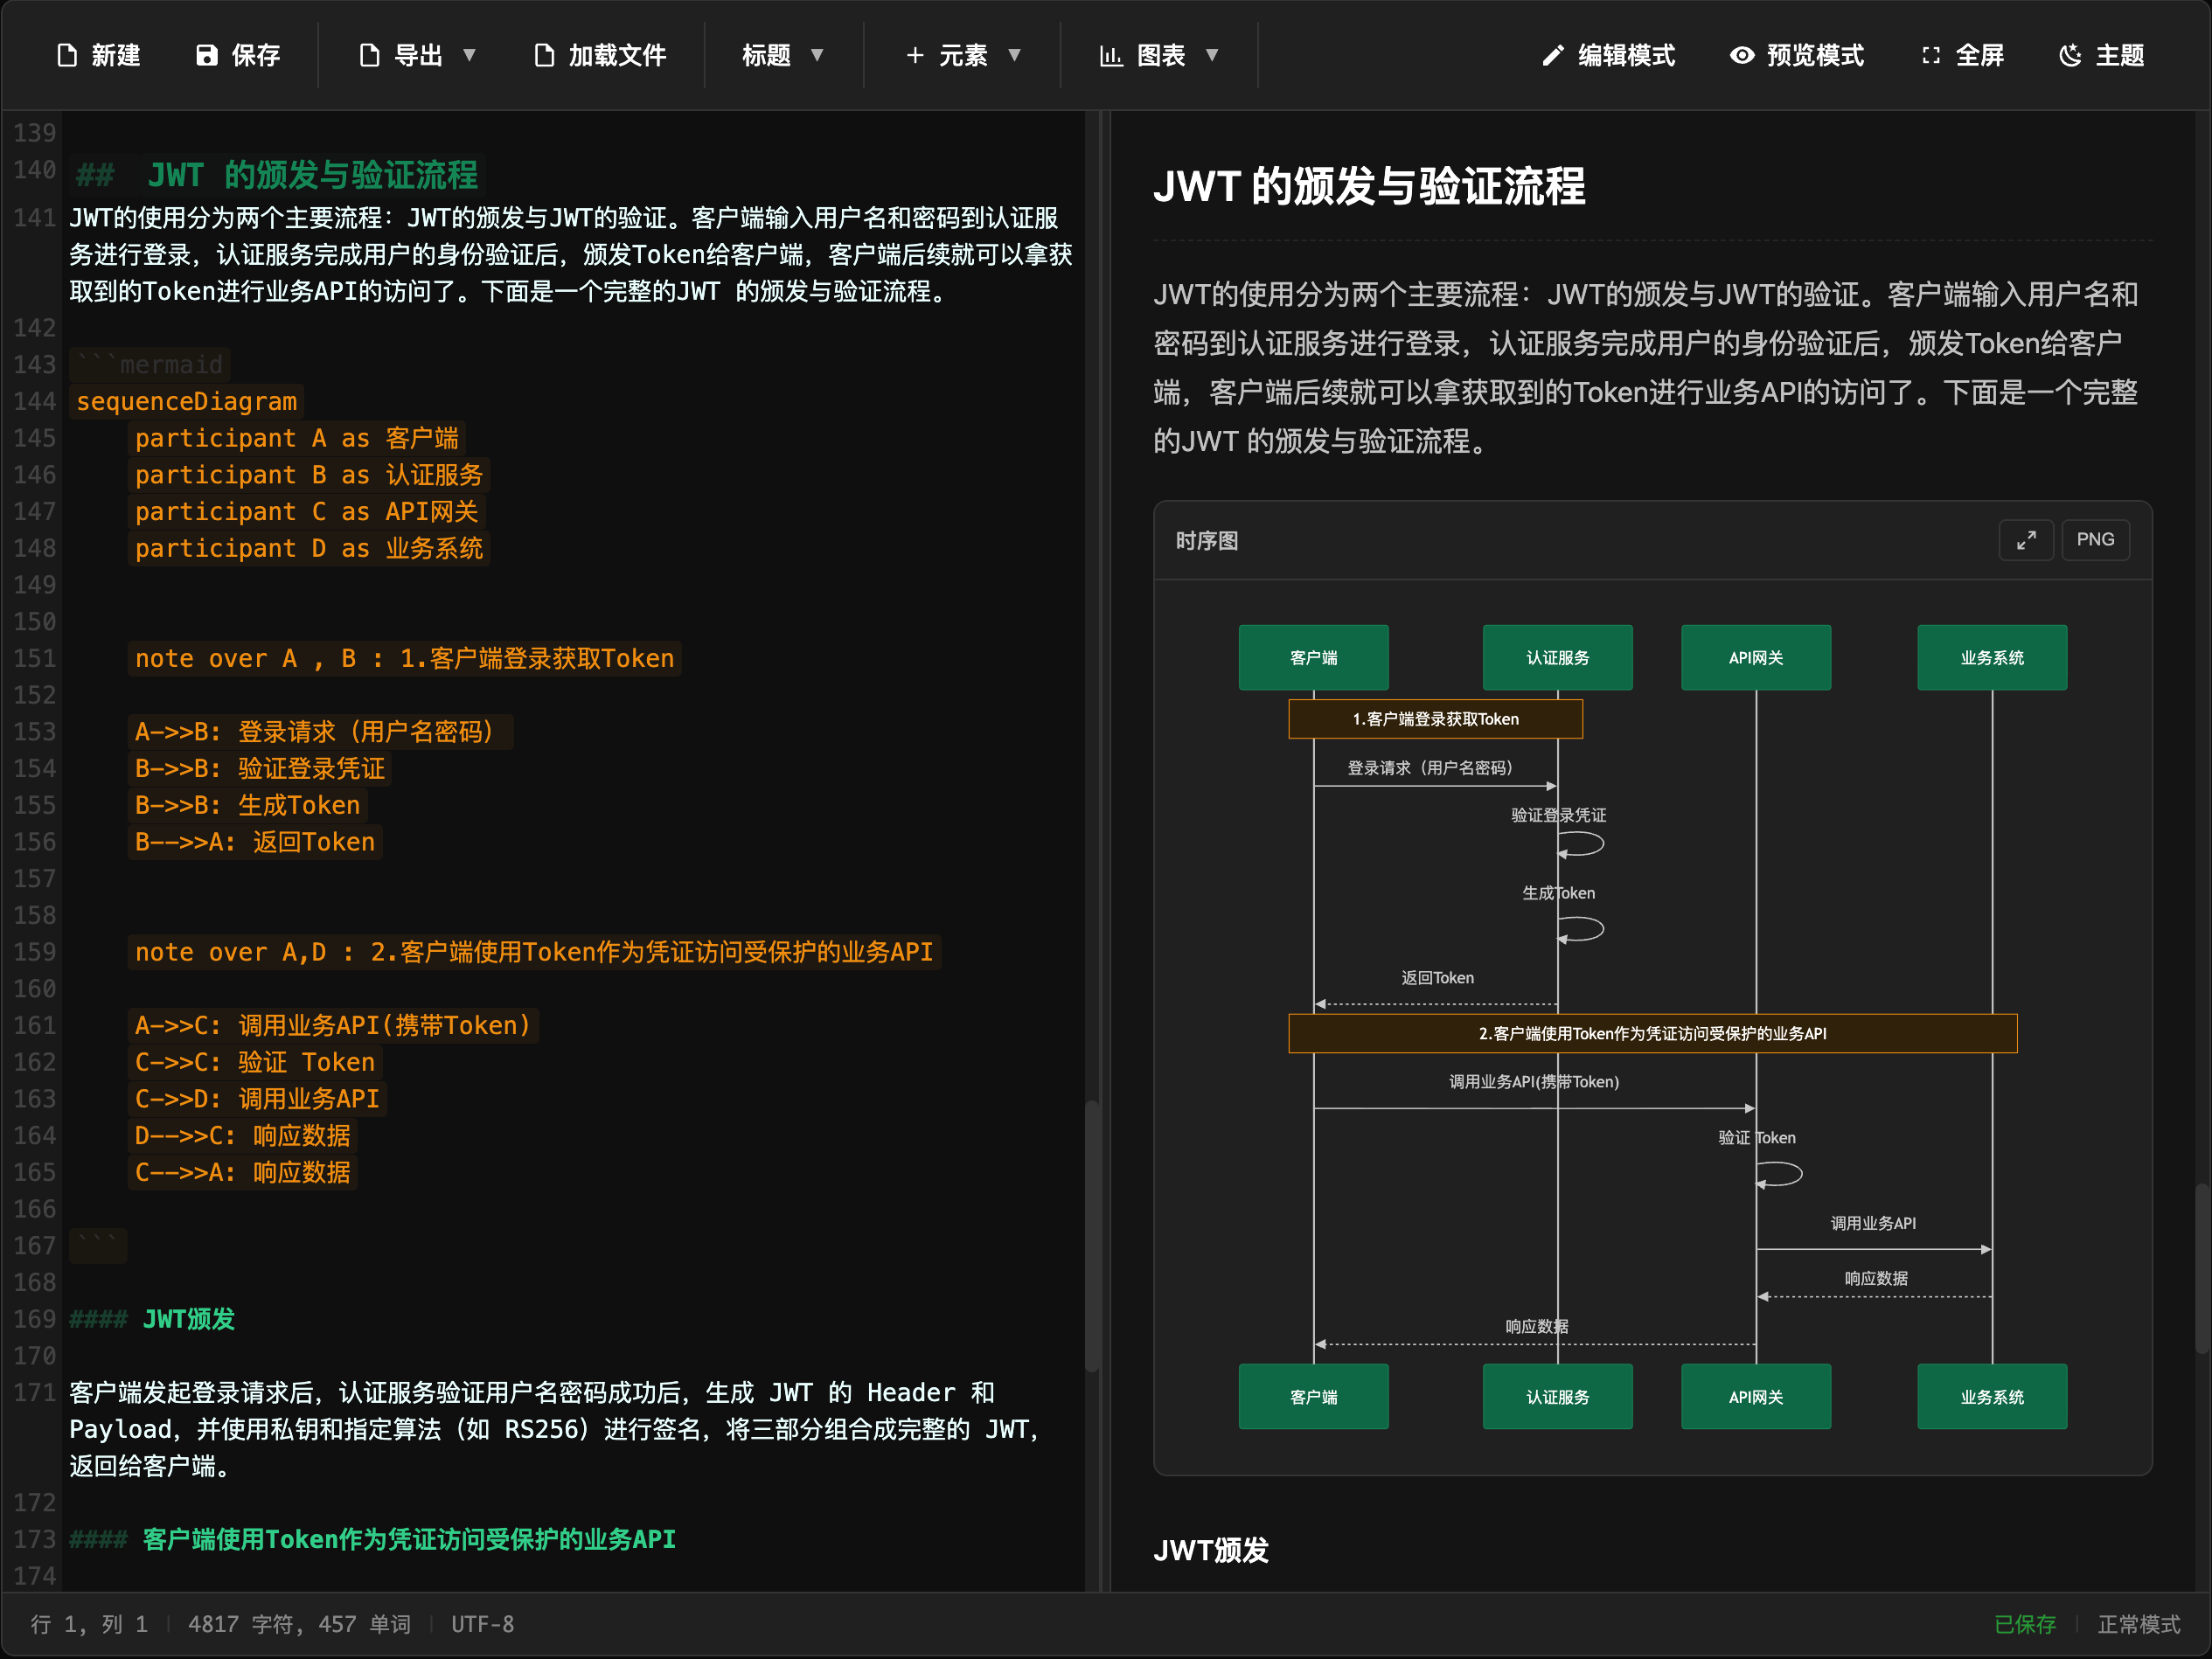Open the 图表 chart menu
Viewport: 2212px width, 1659px height.
point(1160,55)
